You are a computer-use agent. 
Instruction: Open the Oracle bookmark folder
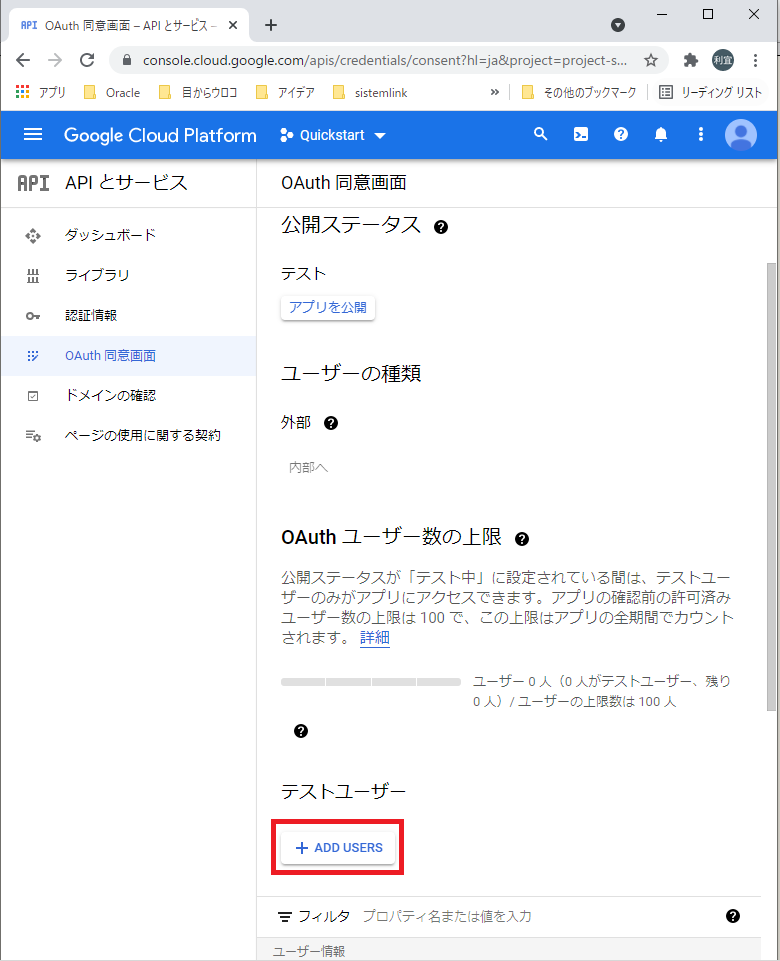[112, 93]
